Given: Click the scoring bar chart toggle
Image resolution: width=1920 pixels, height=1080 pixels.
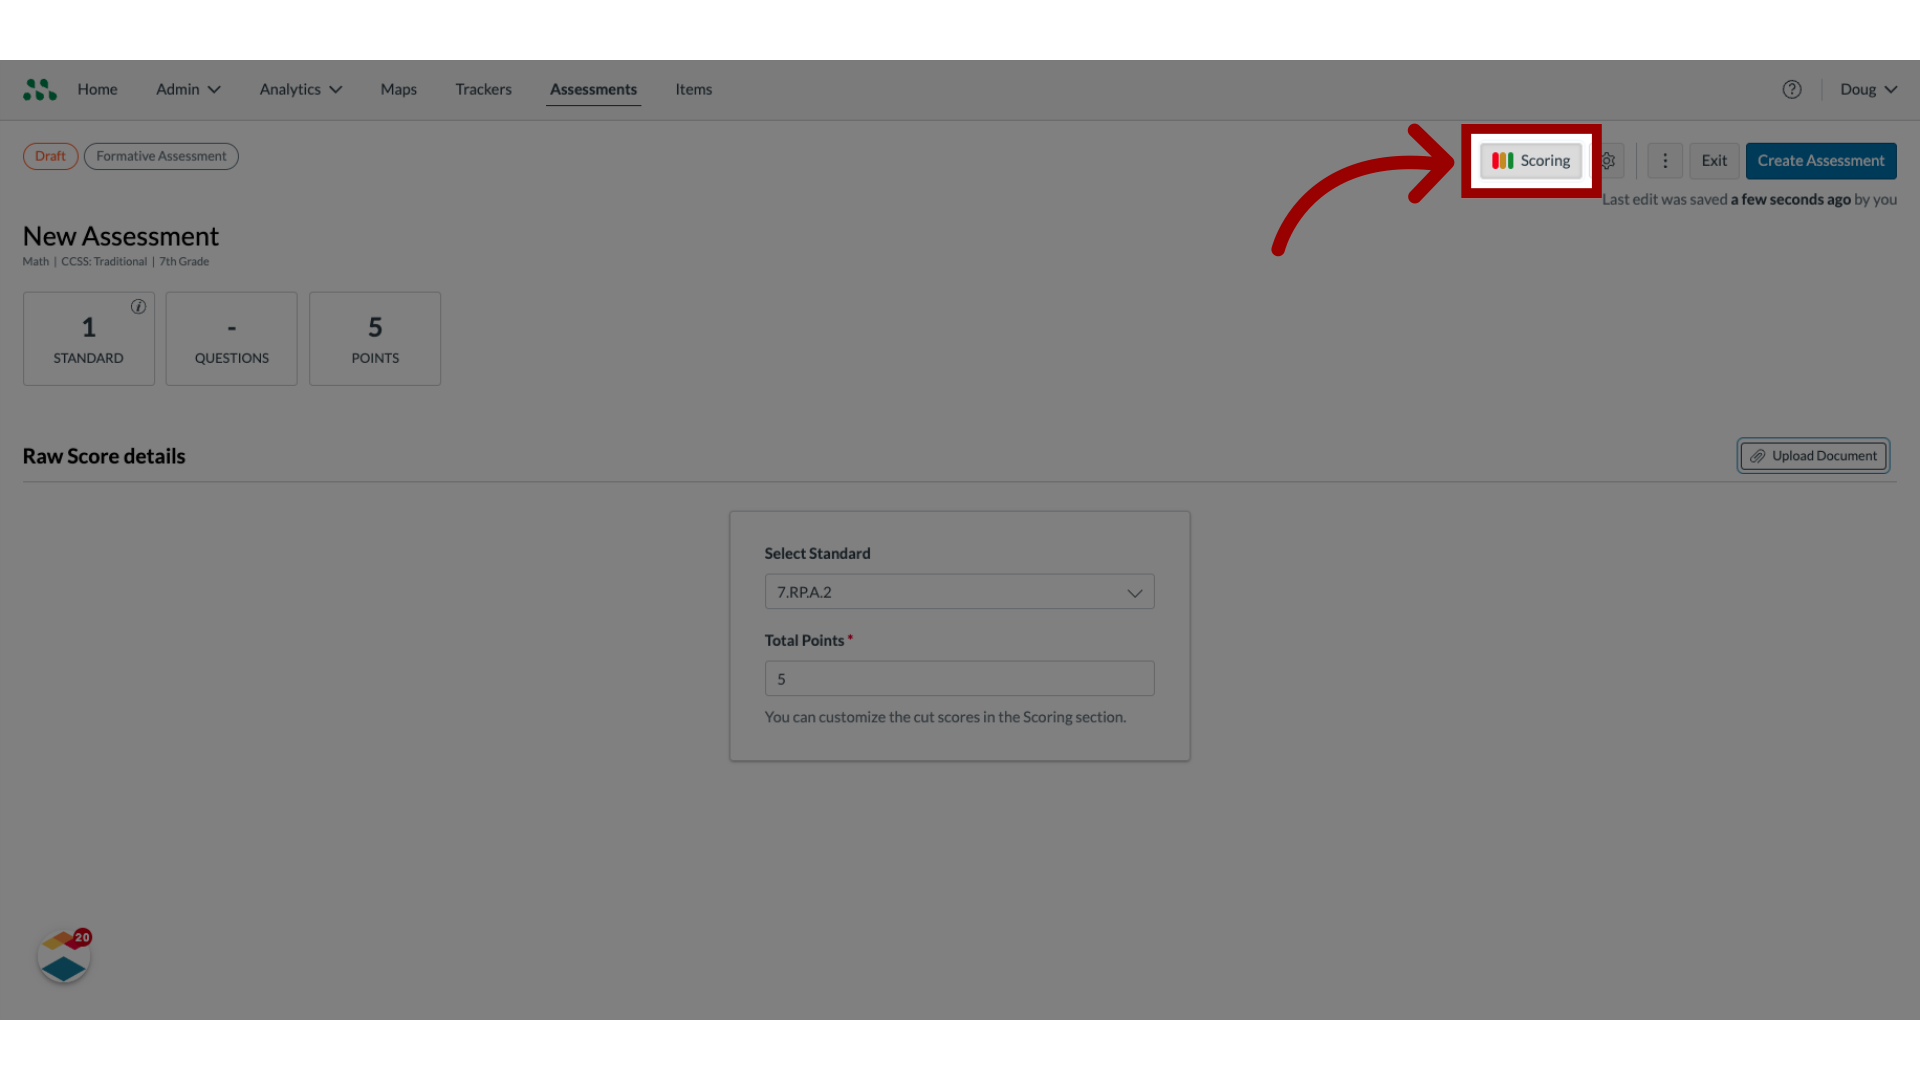Looking at the screenshot, I should click(1531, 160).
